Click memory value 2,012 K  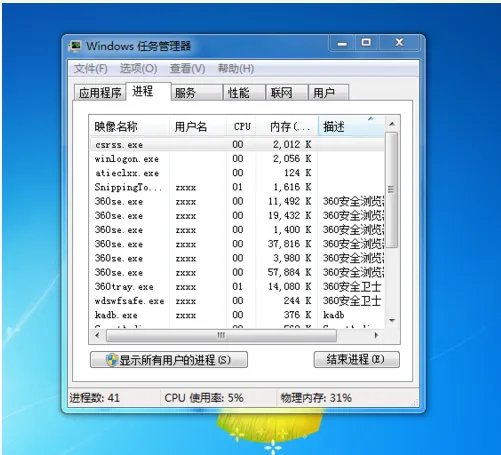pyautogui.click(x=292, y=145)
